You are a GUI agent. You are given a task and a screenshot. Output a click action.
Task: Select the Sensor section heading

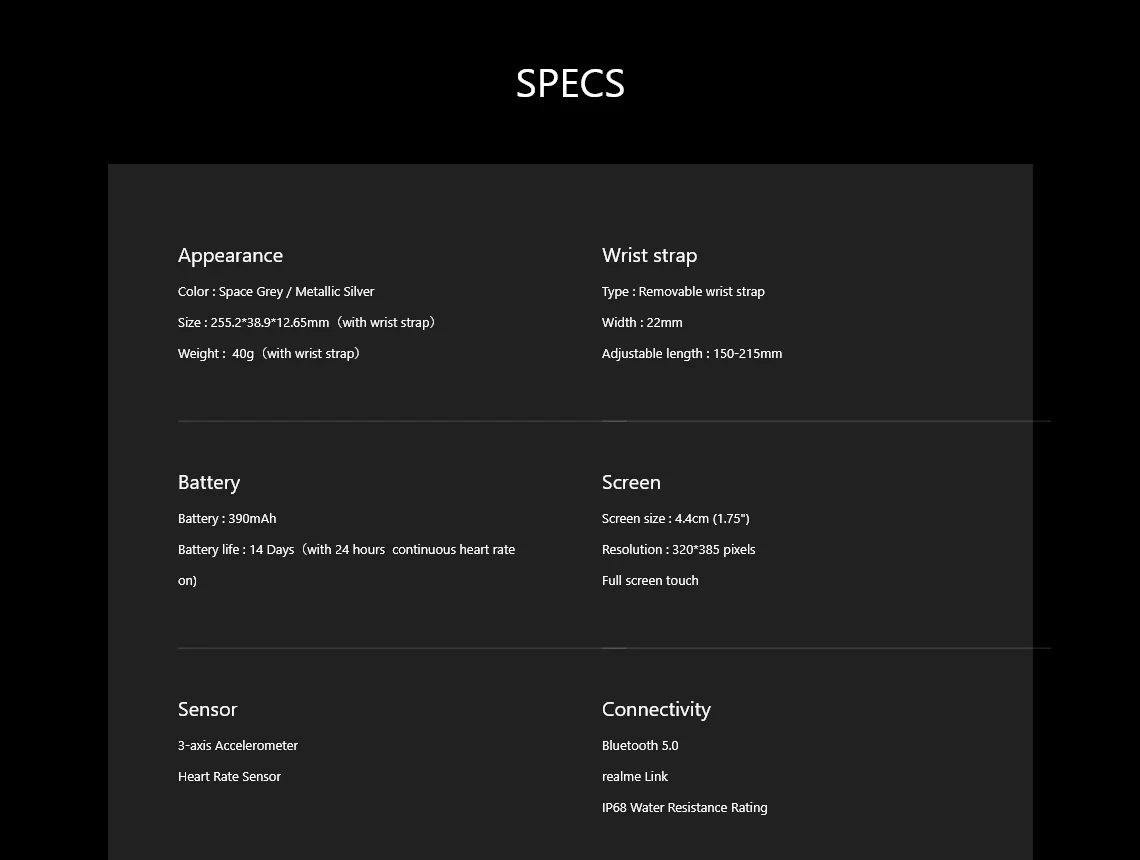207,709
